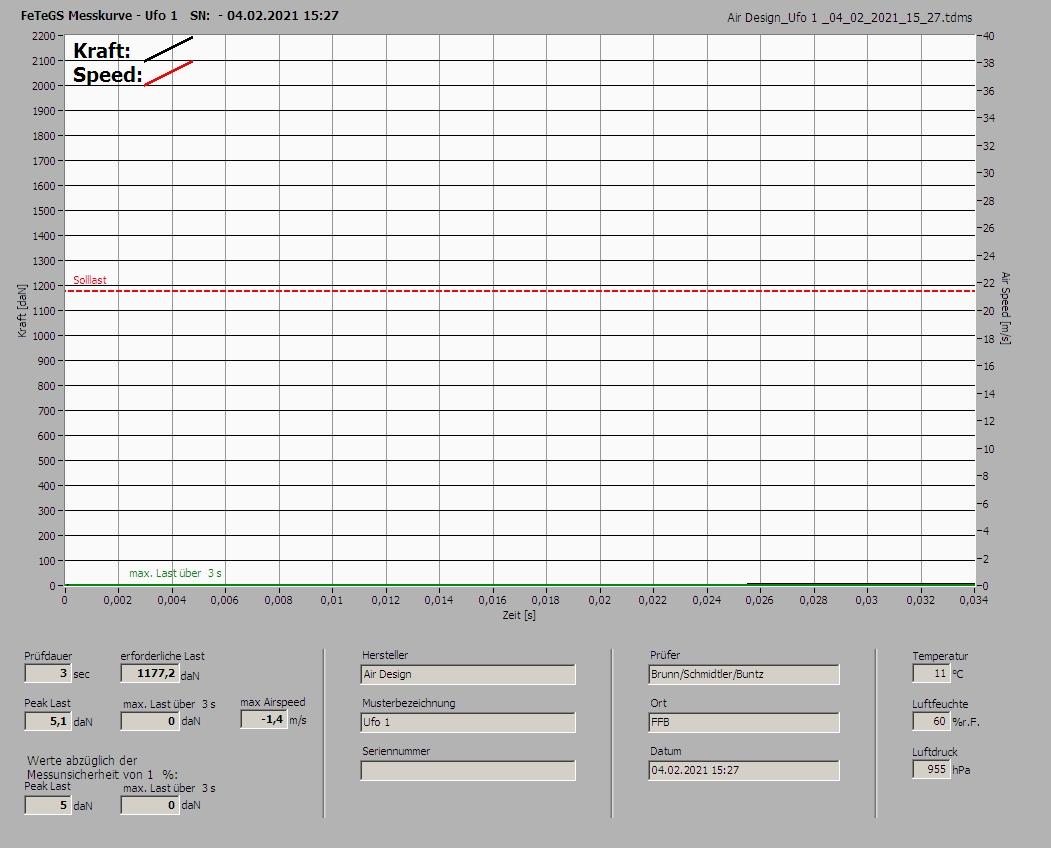Image resolution: width=1051 pixels, height=848 pixels.
Task: Click the Kraft legend black line sample
Action: pos(168,49)
